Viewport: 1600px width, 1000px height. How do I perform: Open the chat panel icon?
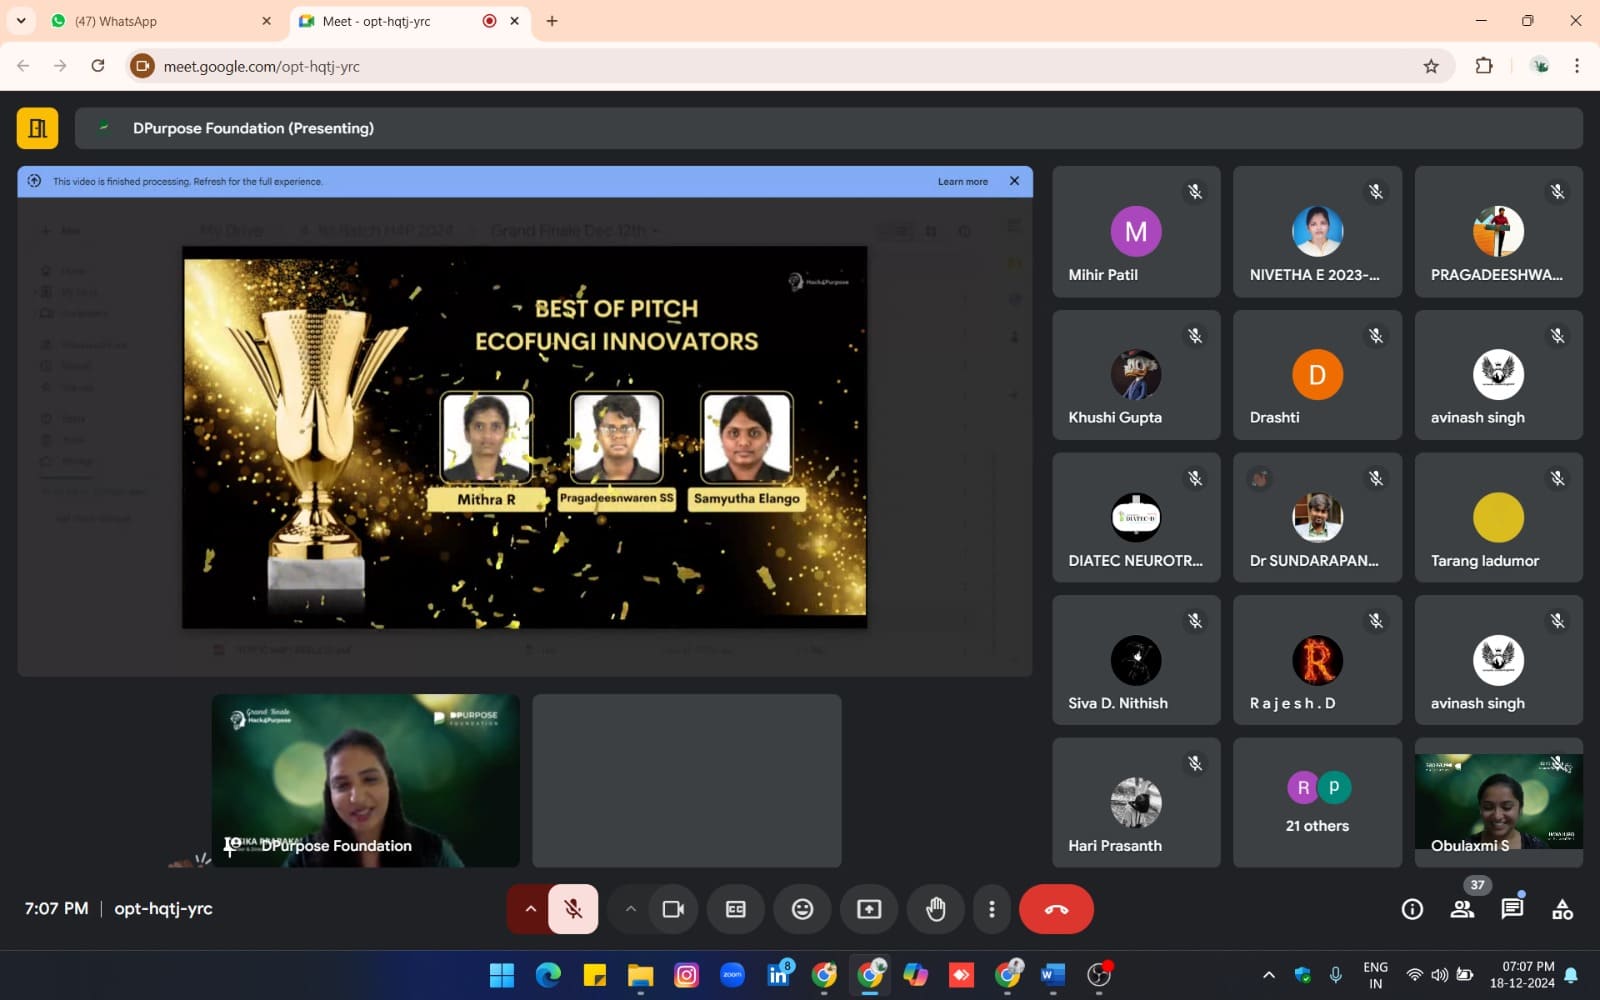(1512, 909)
